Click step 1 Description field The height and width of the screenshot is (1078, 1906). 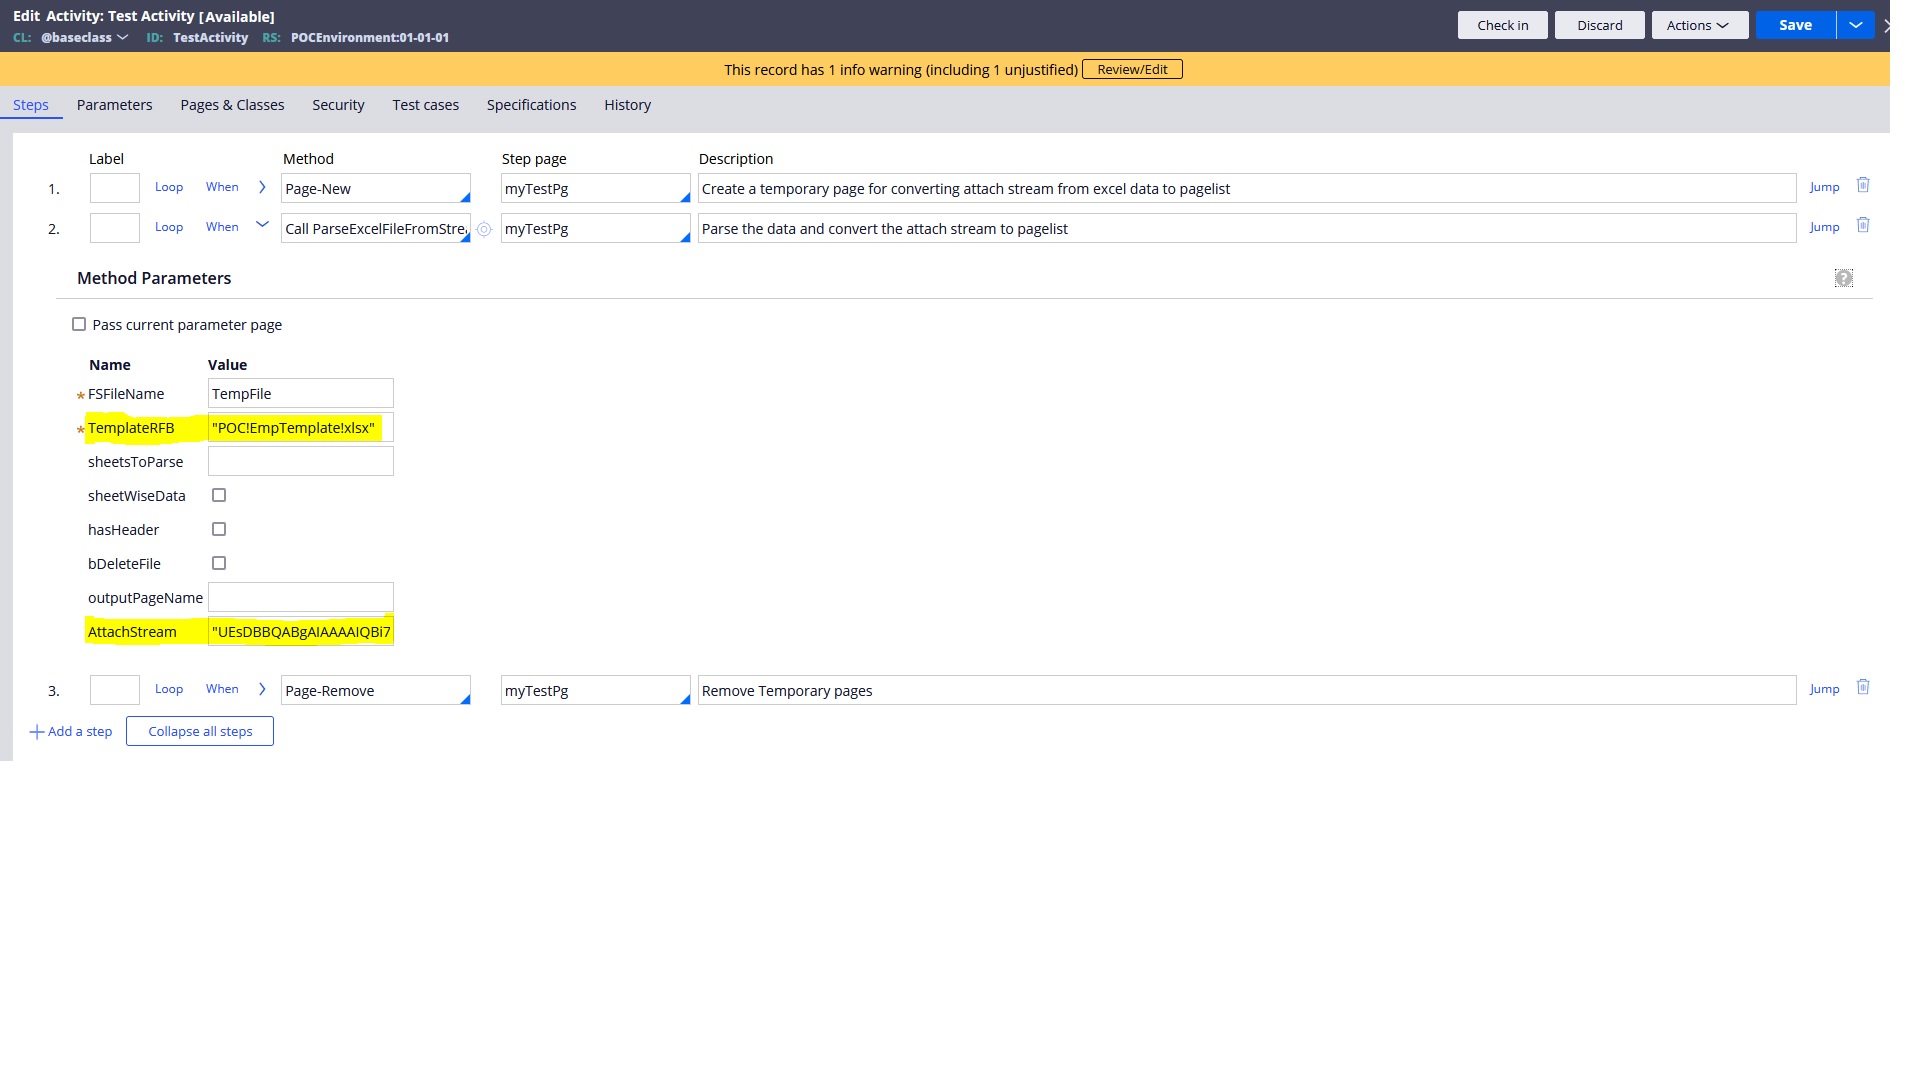point(1247,189)
